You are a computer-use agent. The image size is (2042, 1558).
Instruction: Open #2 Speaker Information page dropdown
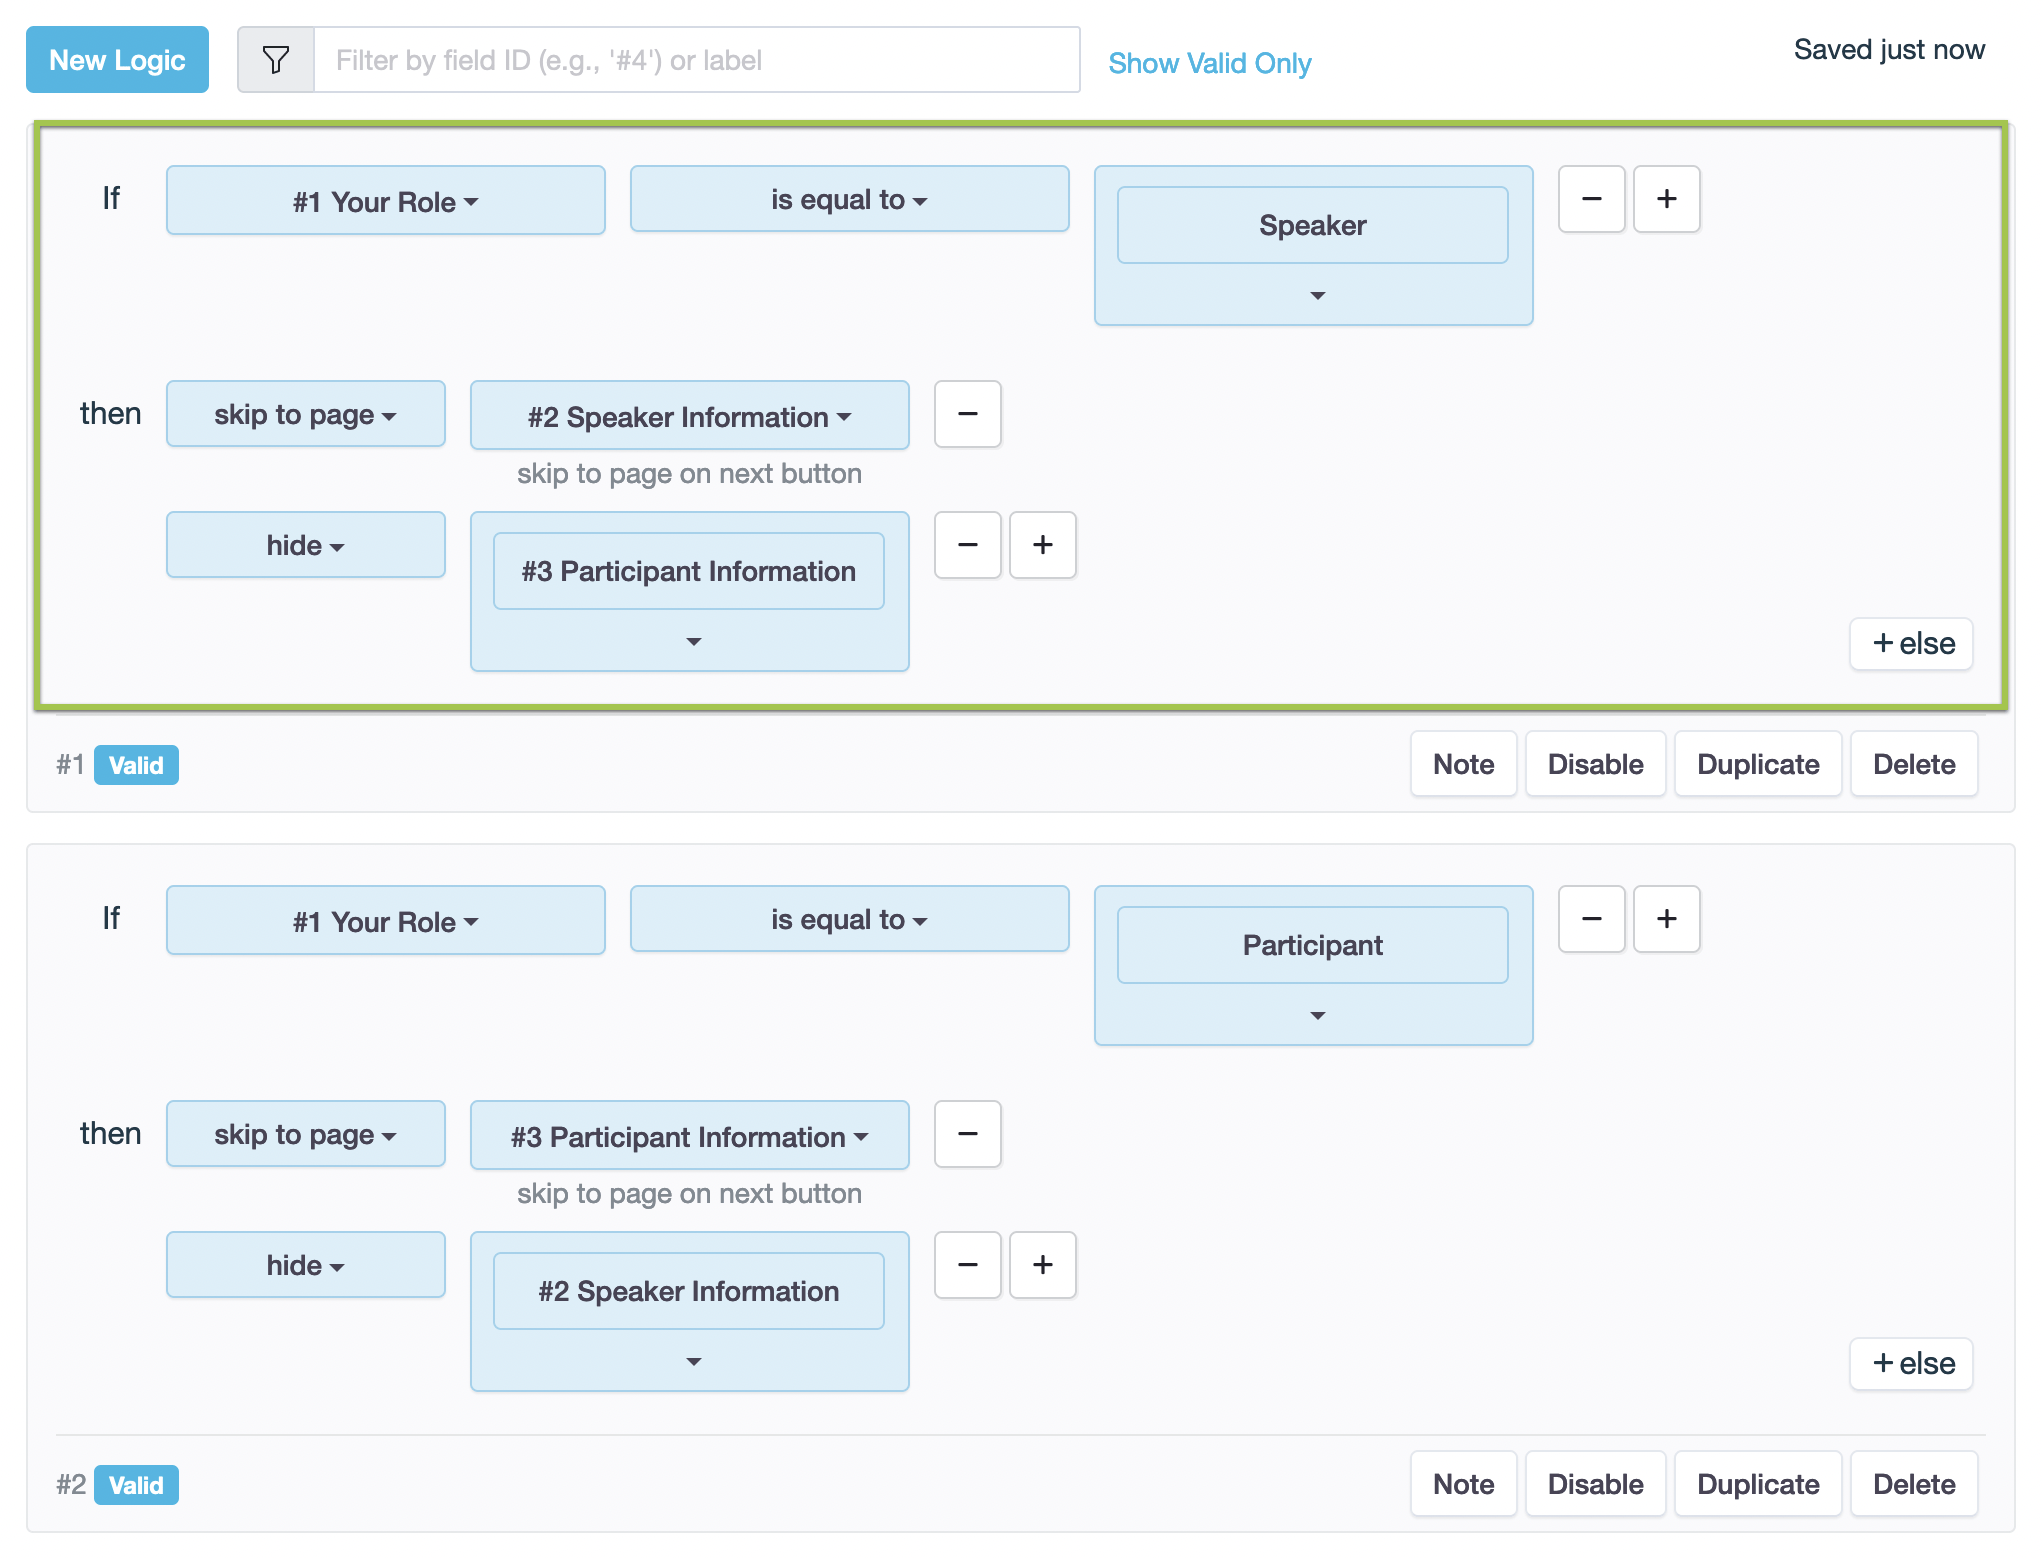click(689, 416)
